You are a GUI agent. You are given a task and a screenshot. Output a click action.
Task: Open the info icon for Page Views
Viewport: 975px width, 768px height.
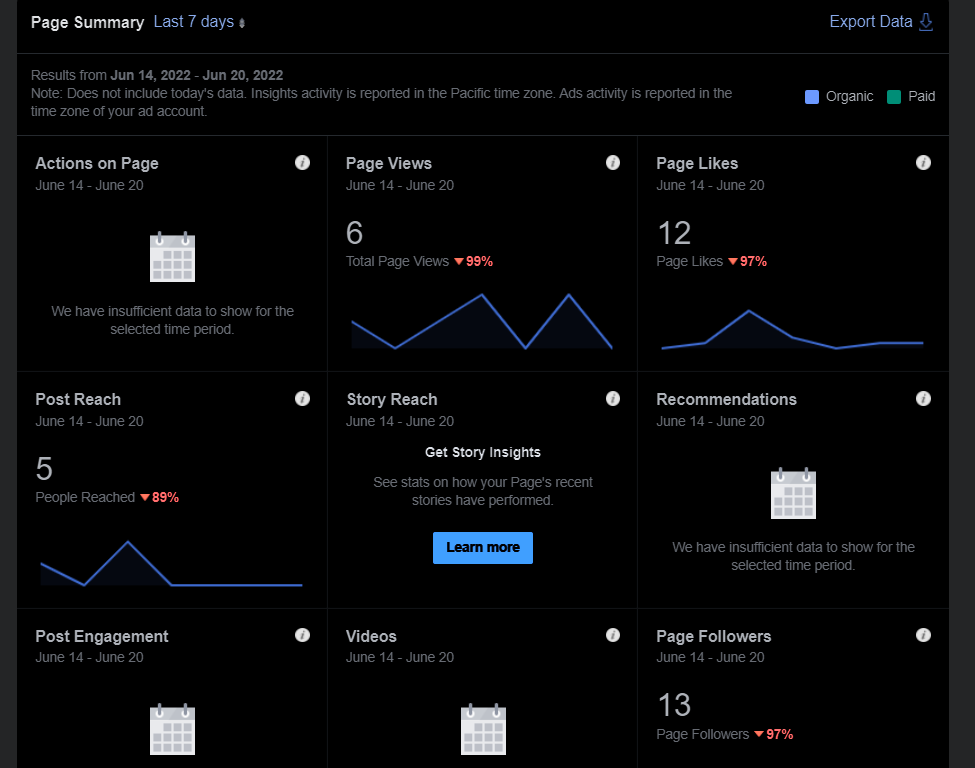click(612, 162)
